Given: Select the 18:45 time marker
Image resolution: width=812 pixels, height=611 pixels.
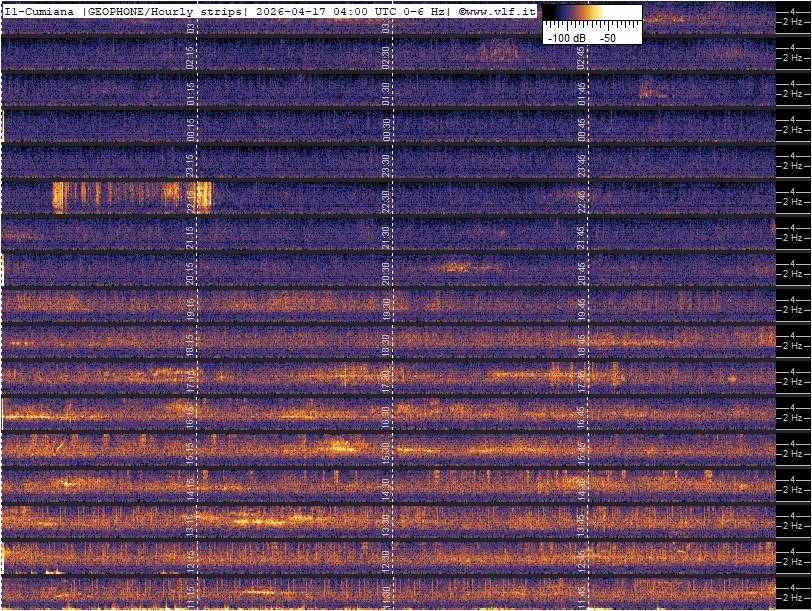Looking at the screenshot, I should [x=581, y=344].
